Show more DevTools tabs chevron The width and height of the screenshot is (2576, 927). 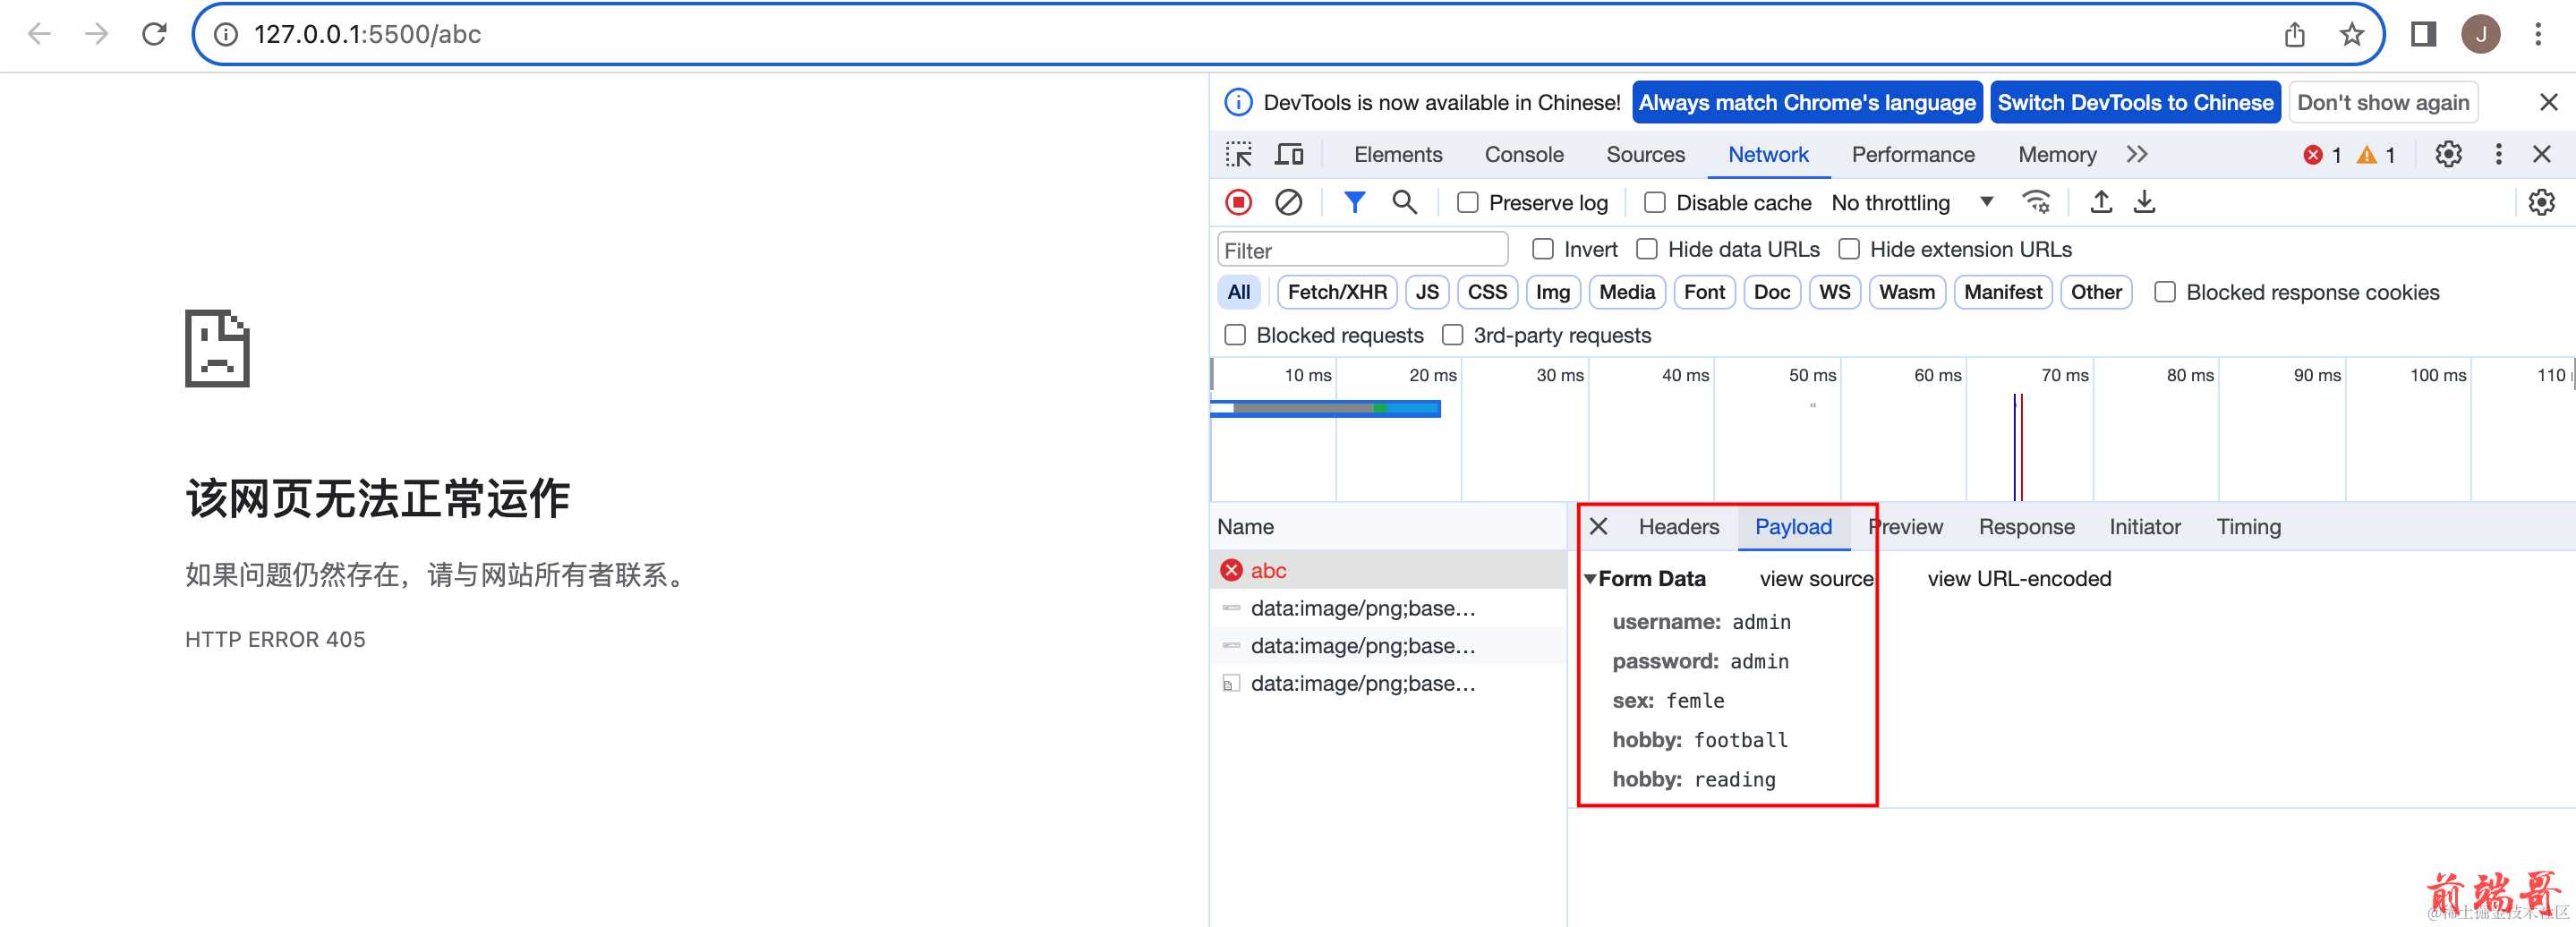(2137, 154)
